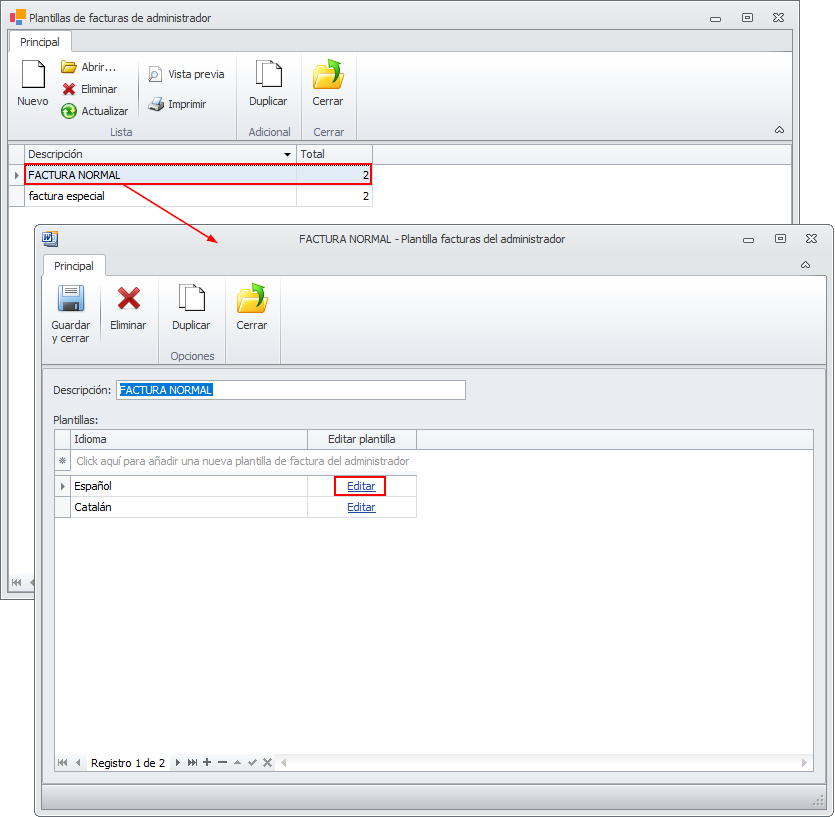Open Vista previa

pyautogui.click(x=186, y=74)
